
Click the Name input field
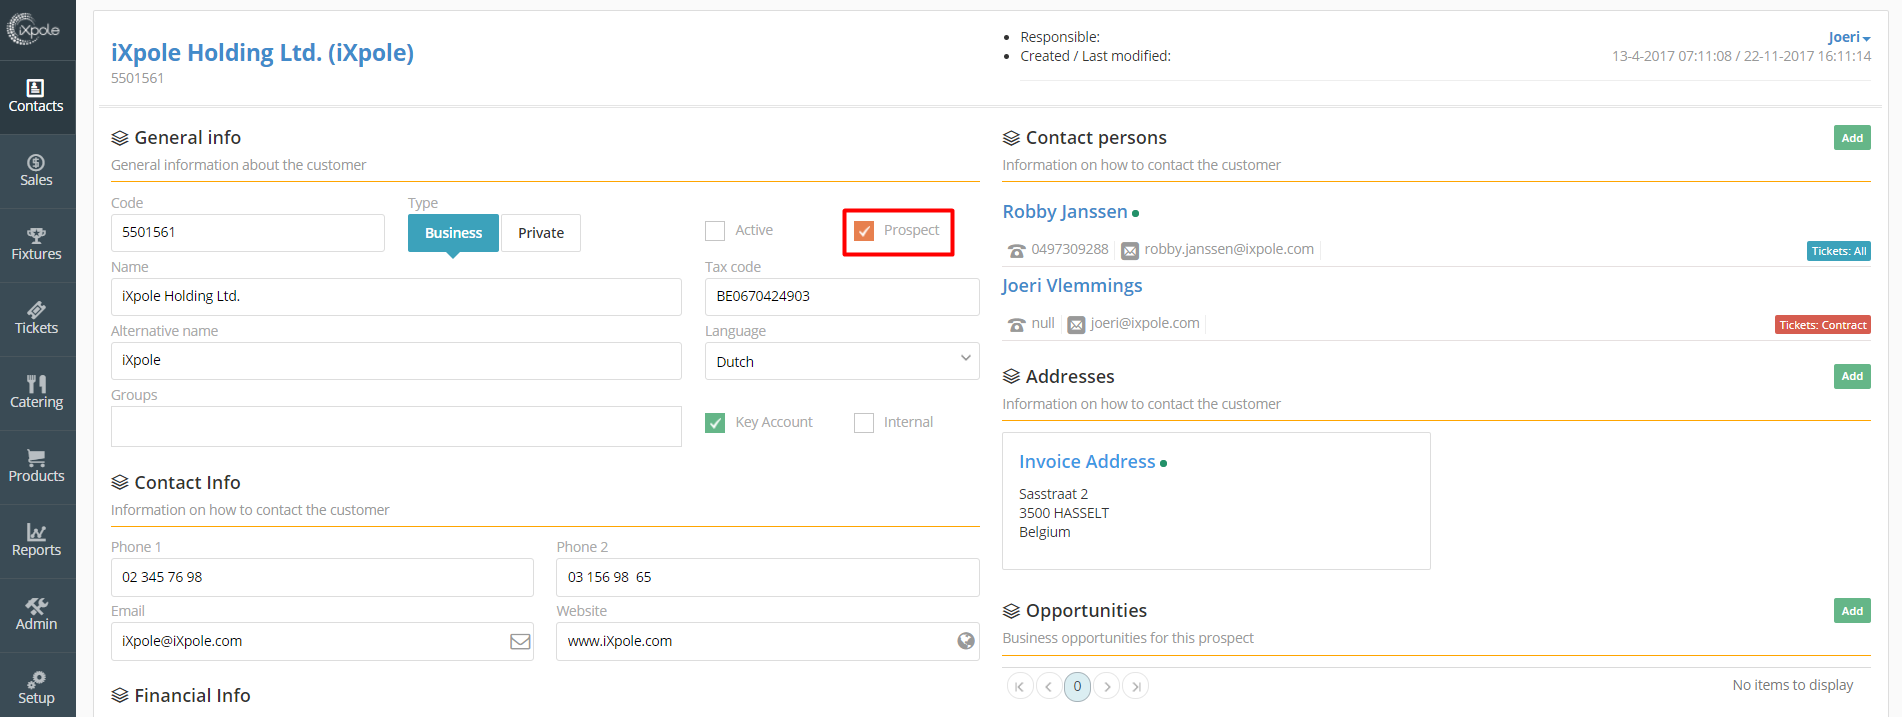click(396, 297)
